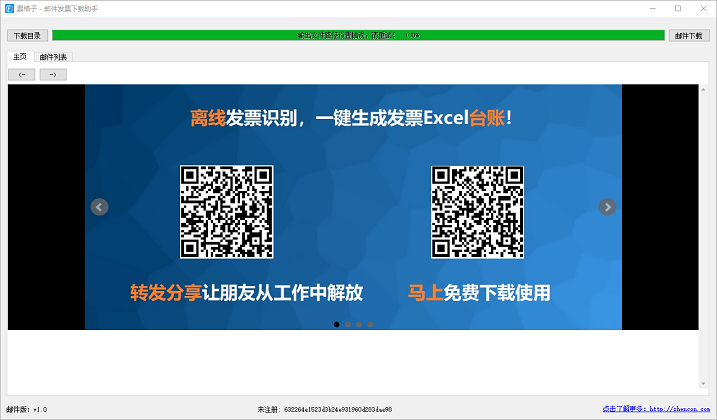
Task: Click the 邮件下载 button
Action: point(689,36)
